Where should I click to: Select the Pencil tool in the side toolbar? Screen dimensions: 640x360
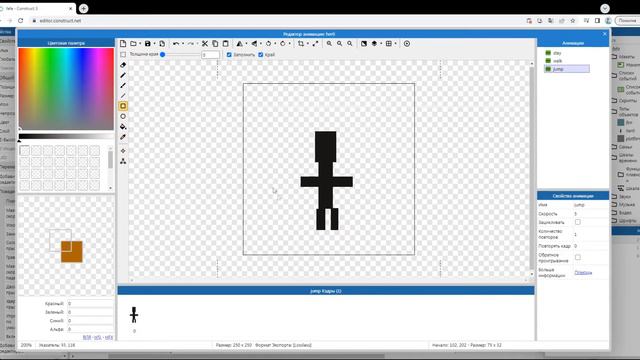[123, 75]
